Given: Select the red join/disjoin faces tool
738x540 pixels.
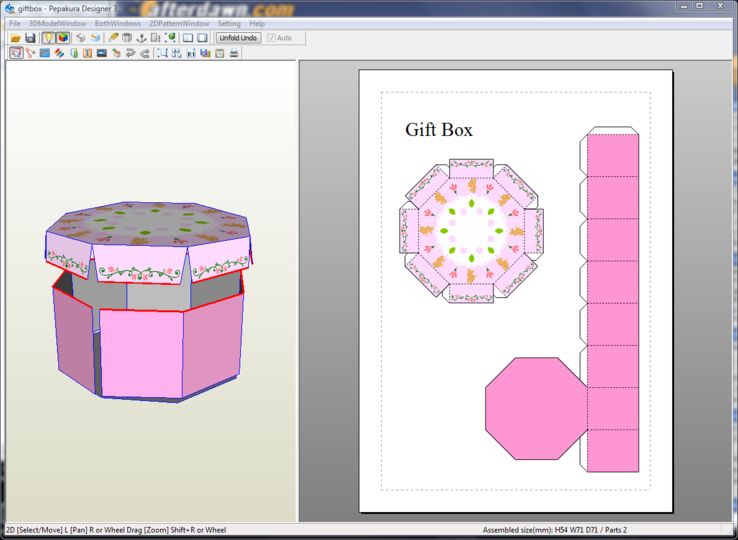Looking at the screenshot, I should pos(31,53).
